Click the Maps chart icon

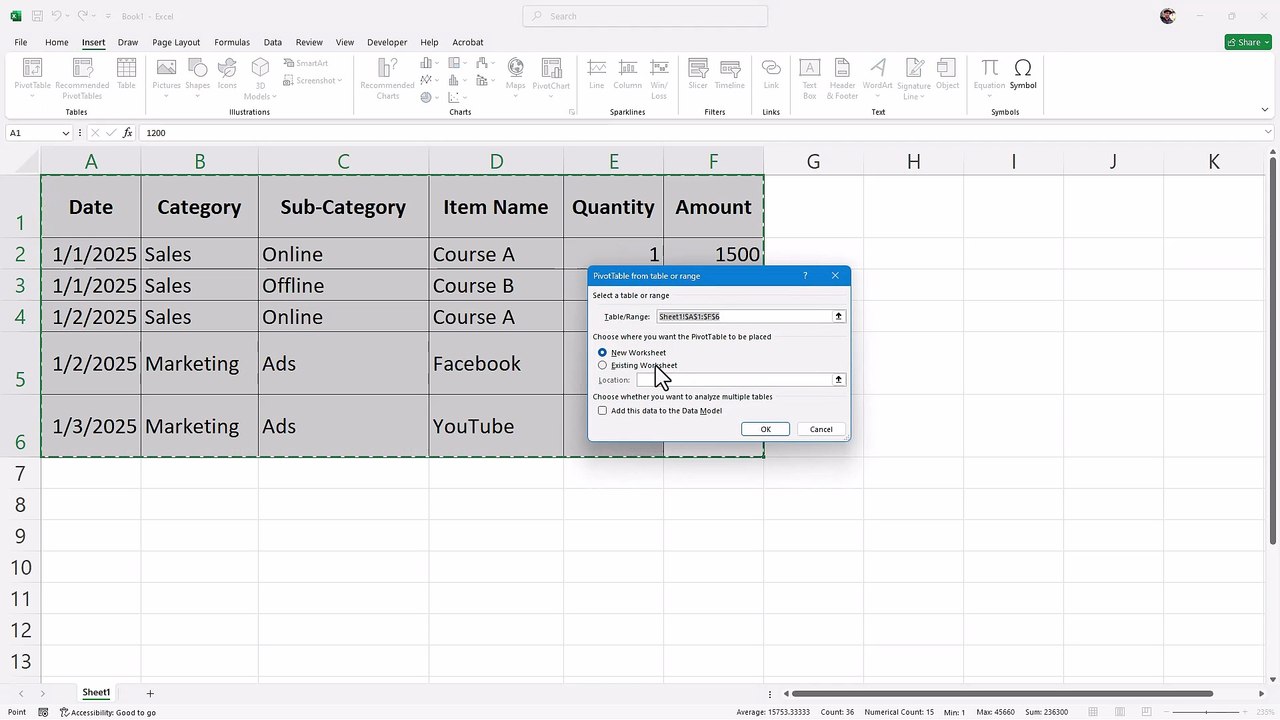515,76
